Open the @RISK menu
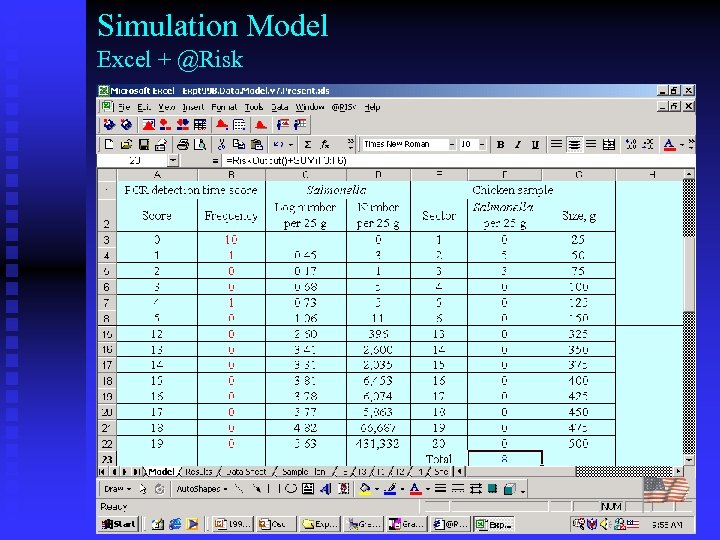This screenshot has width=720, height=540. pos(343,107)
